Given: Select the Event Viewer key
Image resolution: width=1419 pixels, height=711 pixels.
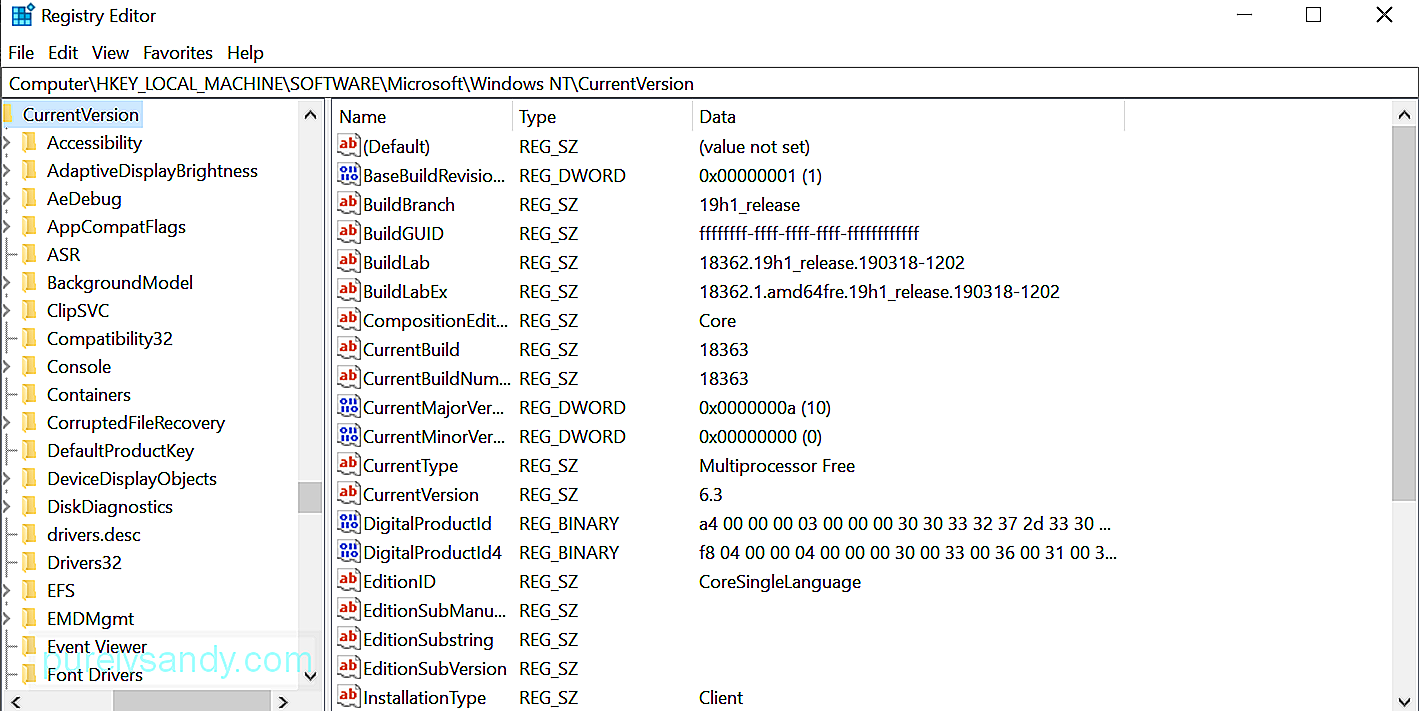Looking at the screenshot, I should click(97, 646).
